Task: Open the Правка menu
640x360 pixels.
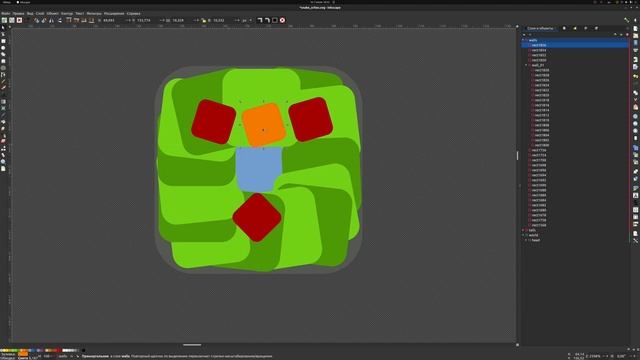Action: tap(18, 13)
